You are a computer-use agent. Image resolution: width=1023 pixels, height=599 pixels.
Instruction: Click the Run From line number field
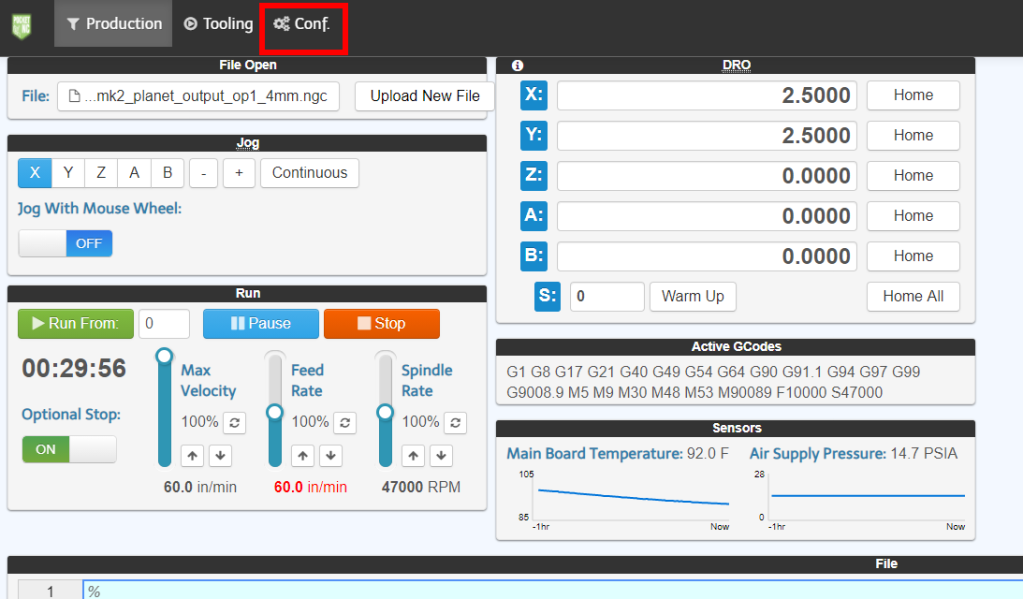[164, 324]
